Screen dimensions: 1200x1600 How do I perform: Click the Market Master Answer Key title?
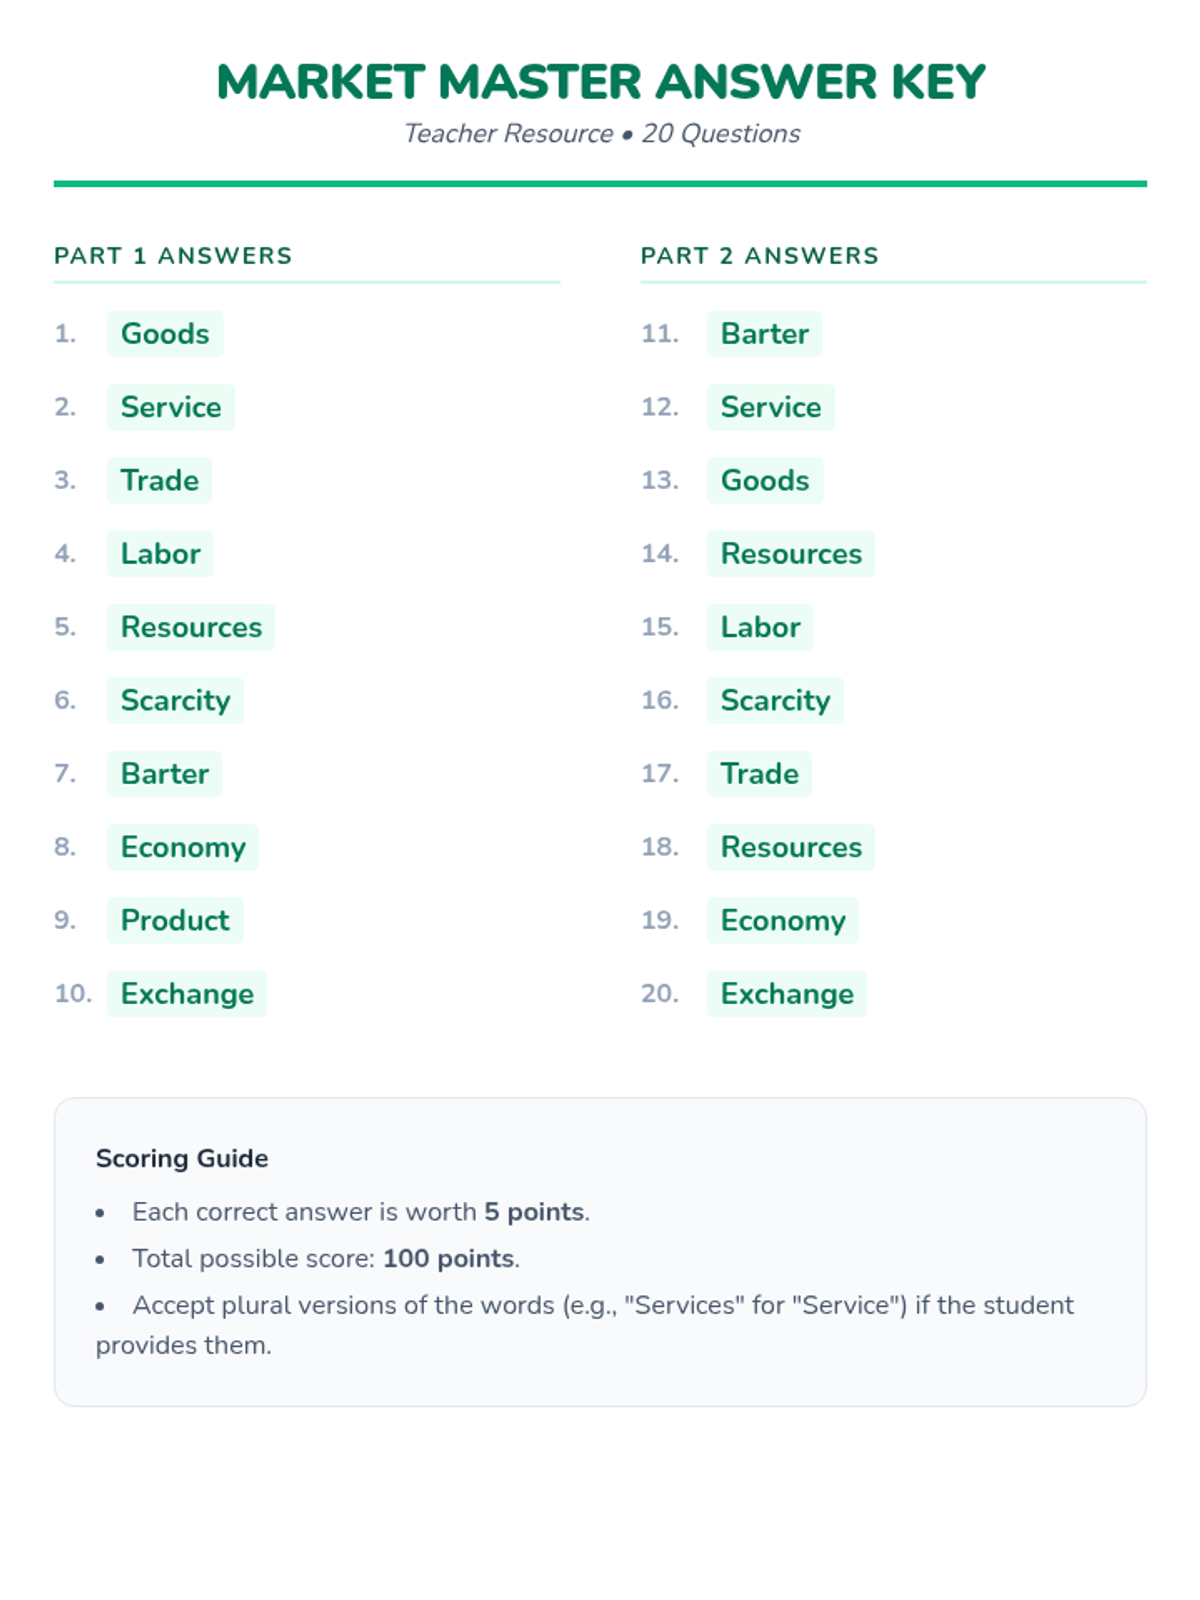(x=600, y=82)
